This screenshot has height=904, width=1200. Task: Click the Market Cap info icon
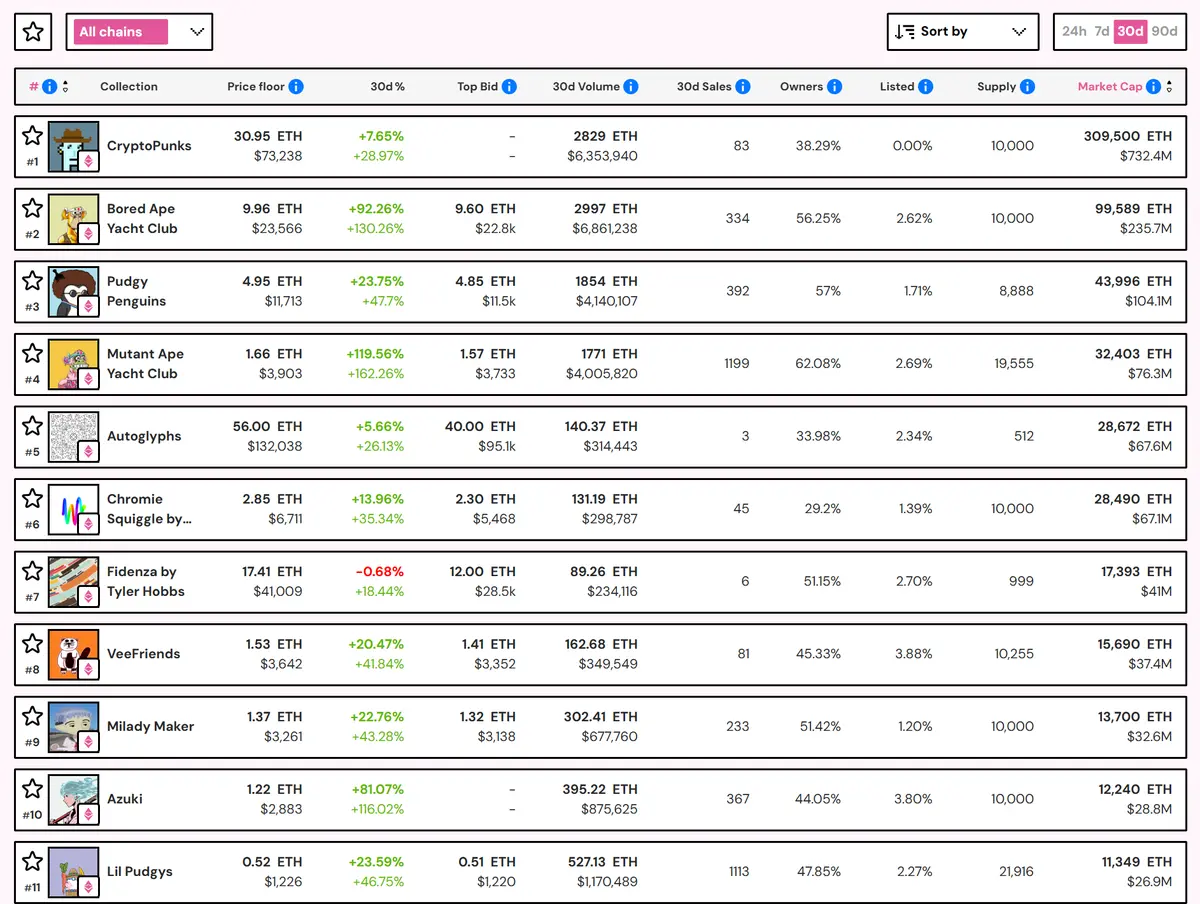click(1153, 87)
